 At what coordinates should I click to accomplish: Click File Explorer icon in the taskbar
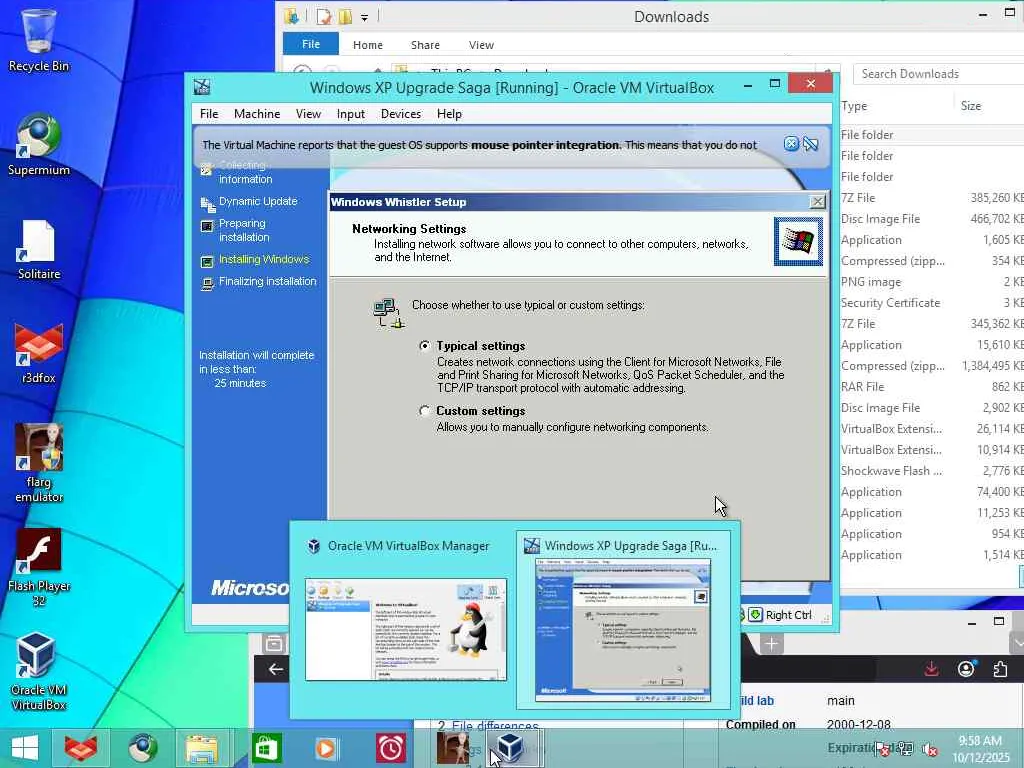(x=202, y=748)
